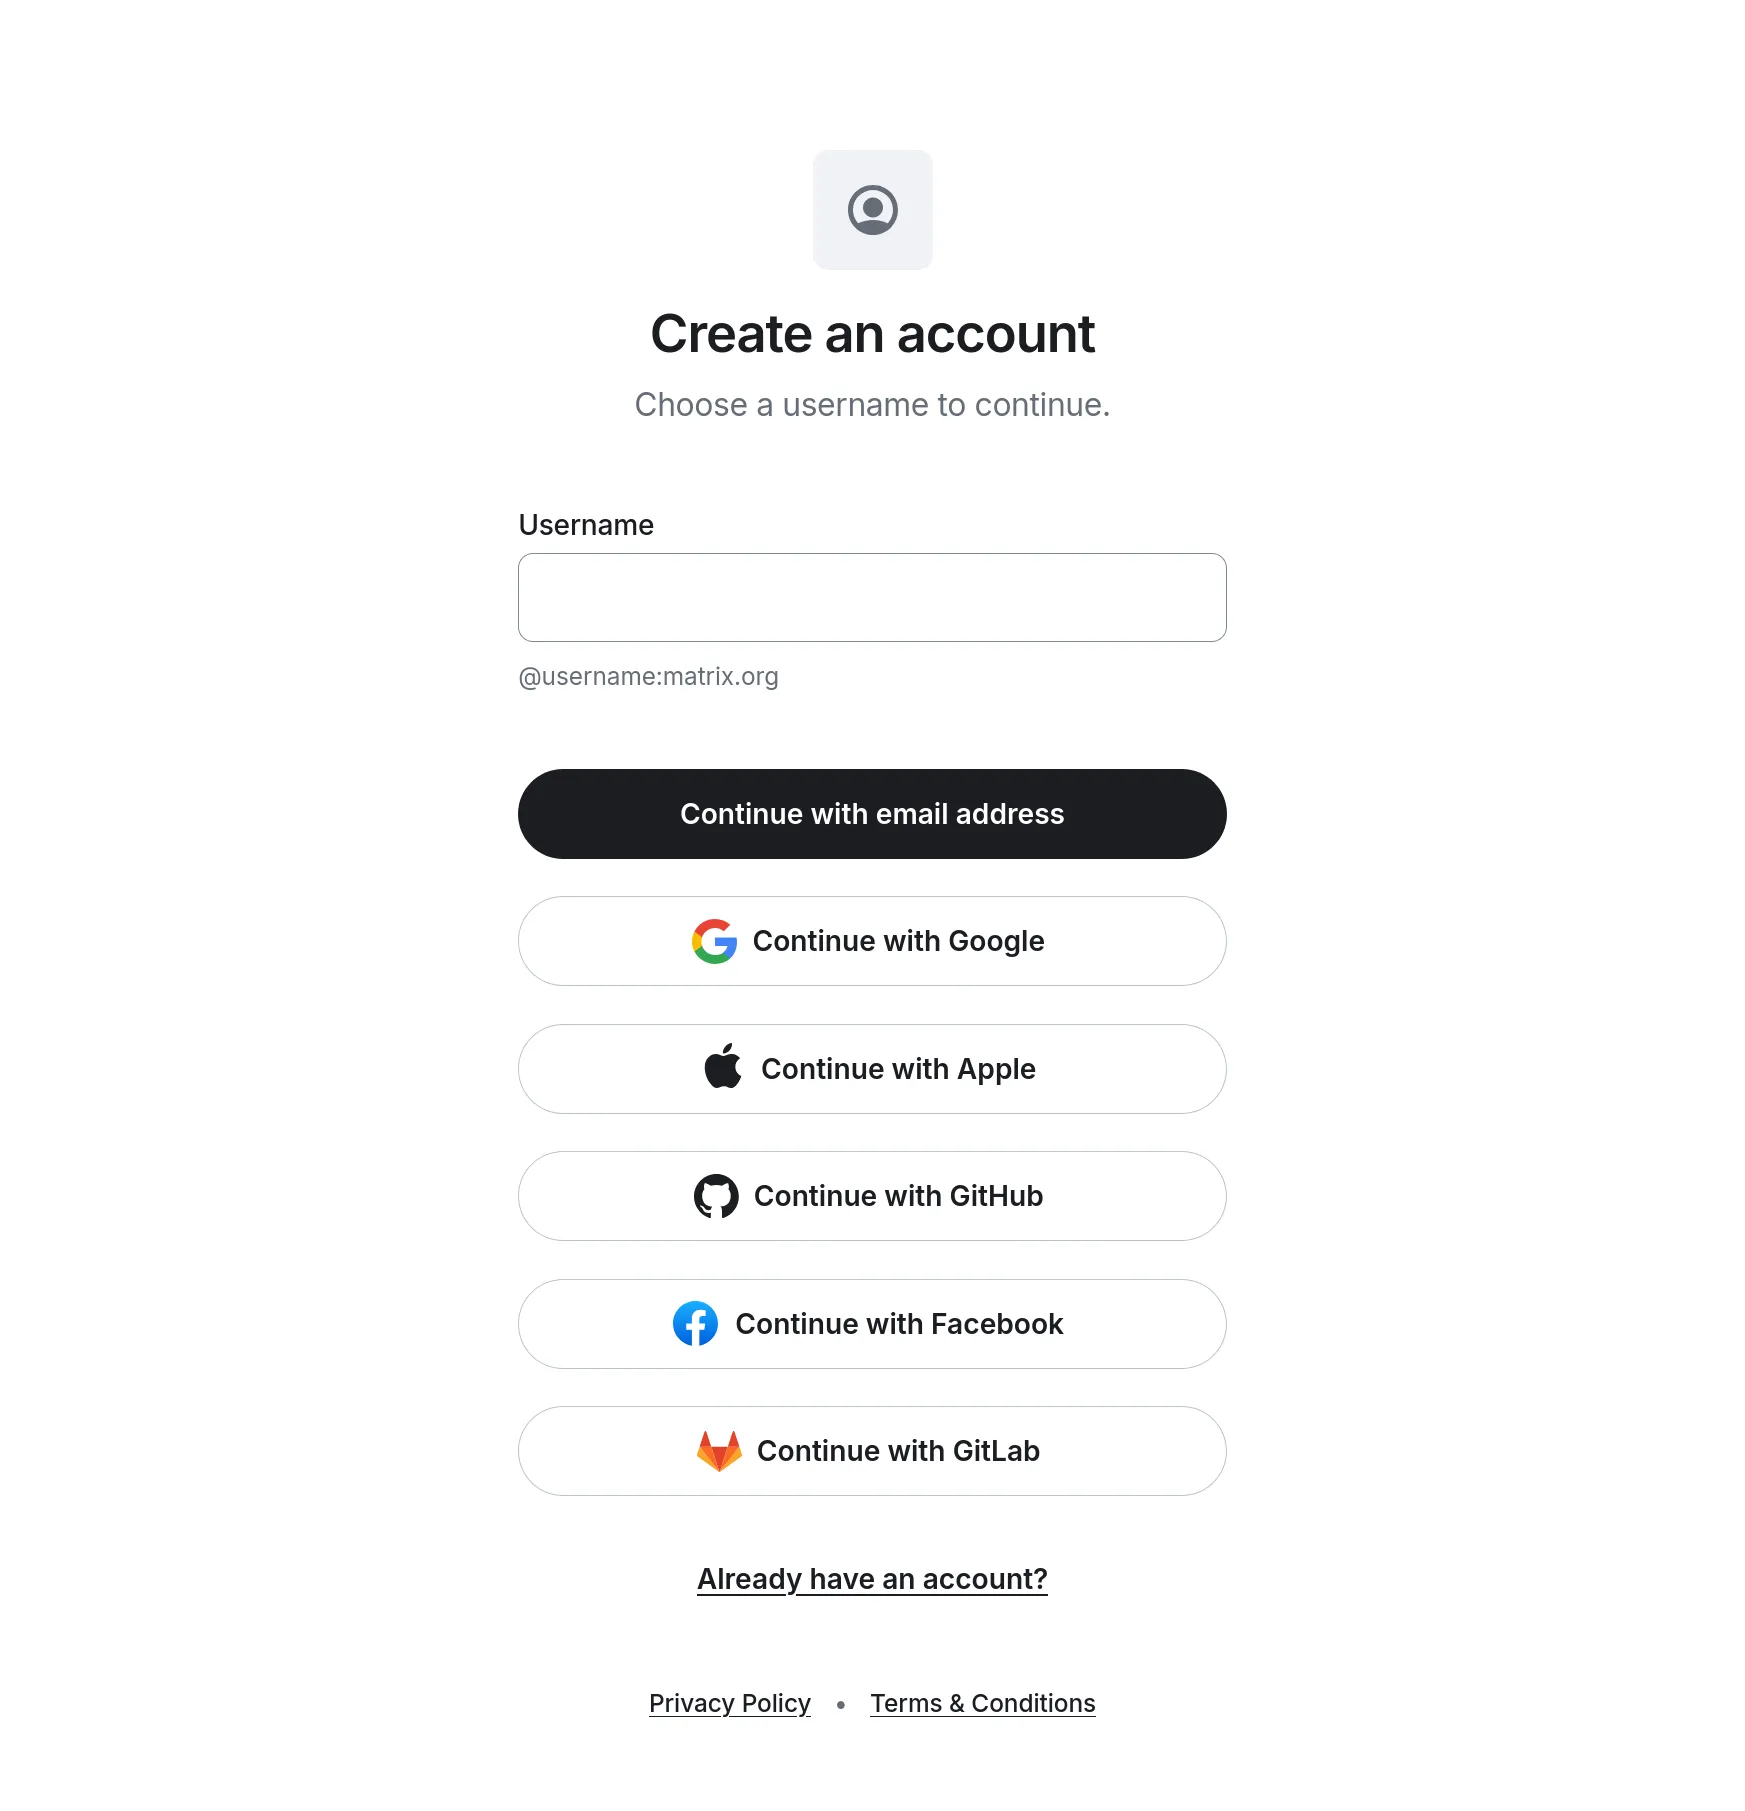
Task: Click the Choose a username subtitle
Action: (872, 405)
